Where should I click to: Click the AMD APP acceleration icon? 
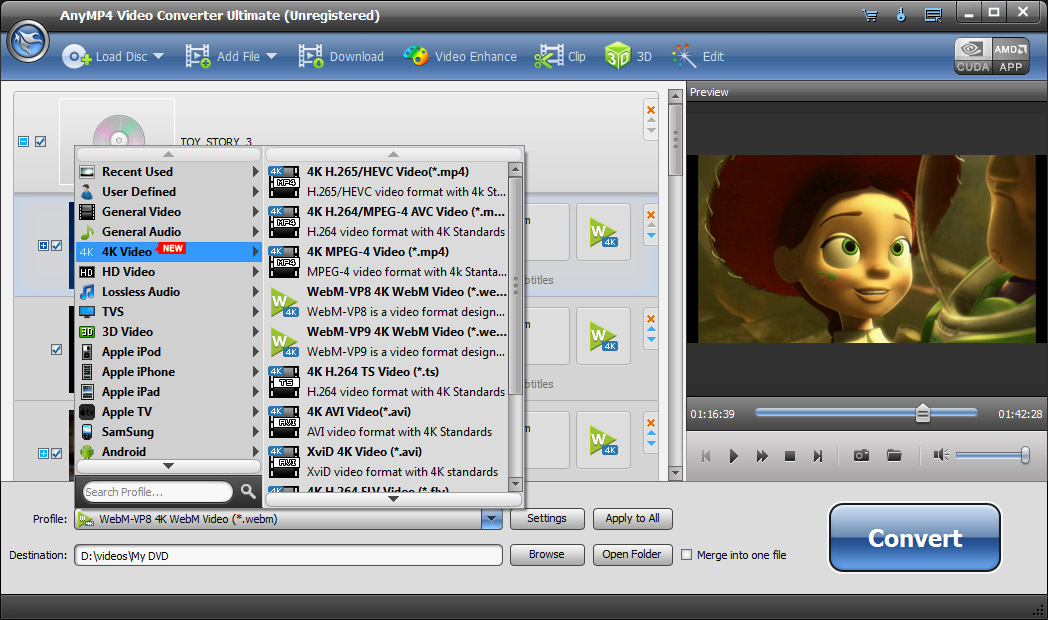[1010, 55]
